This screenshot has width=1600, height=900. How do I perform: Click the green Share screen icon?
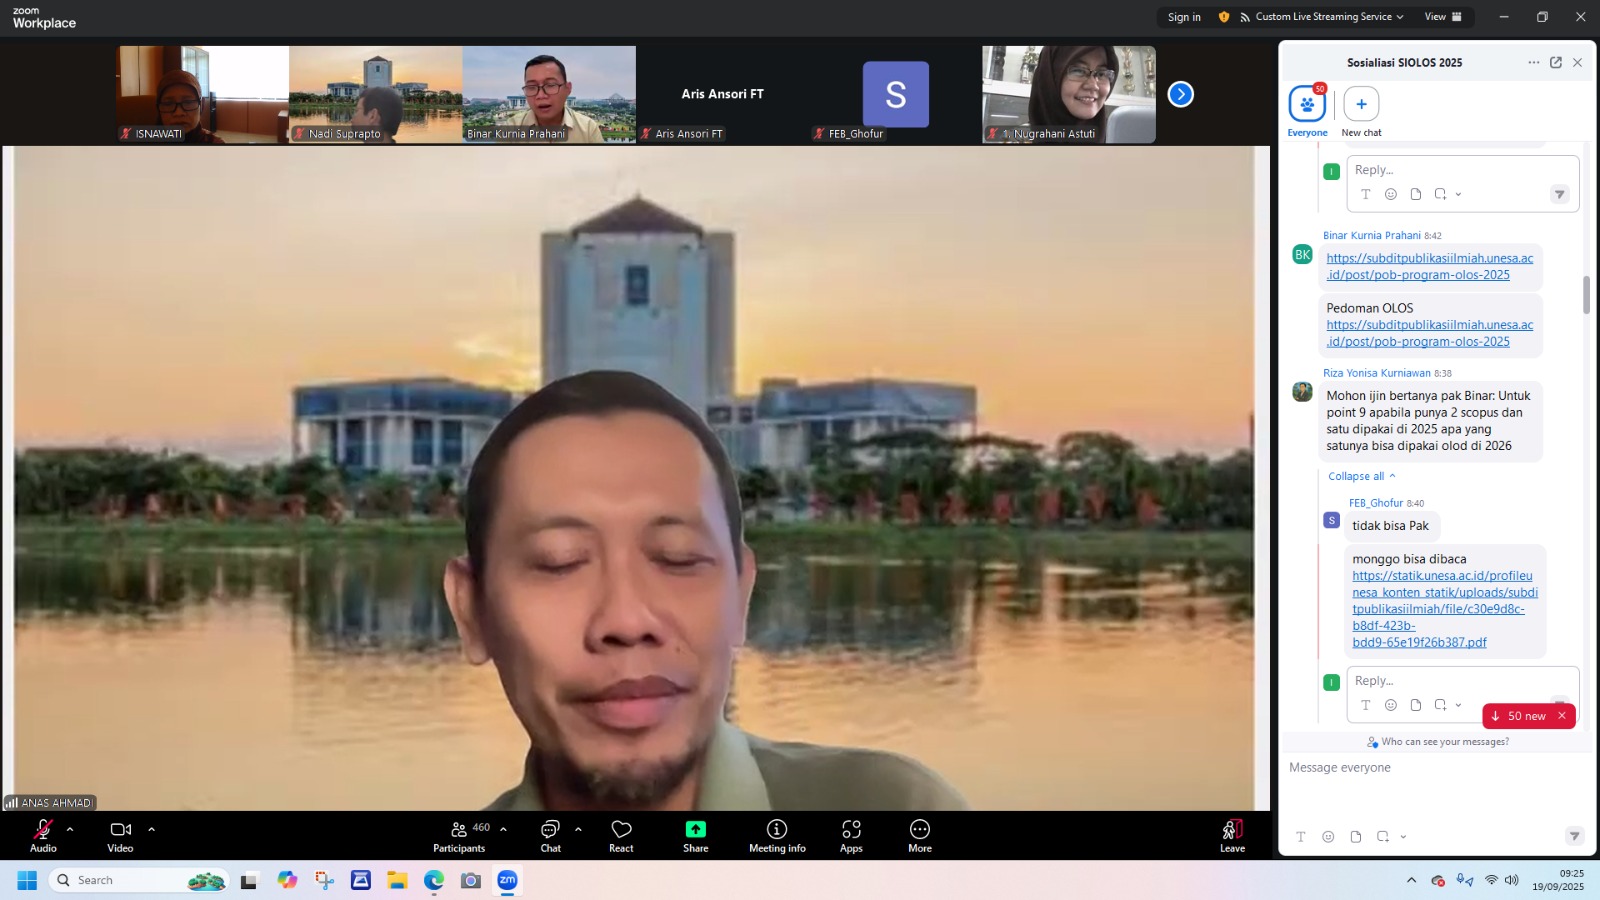[695, 830]
